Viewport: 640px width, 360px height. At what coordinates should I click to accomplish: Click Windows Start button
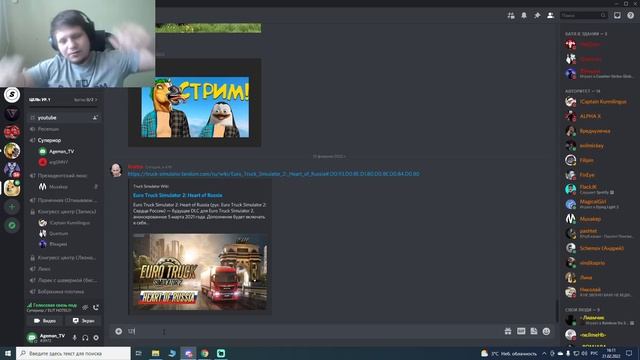pos(8,353)
